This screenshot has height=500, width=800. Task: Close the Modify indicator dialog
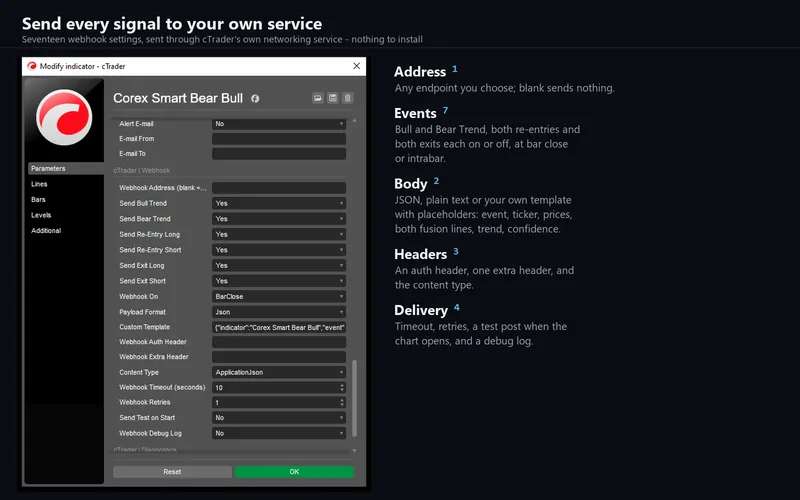[357, 66]
